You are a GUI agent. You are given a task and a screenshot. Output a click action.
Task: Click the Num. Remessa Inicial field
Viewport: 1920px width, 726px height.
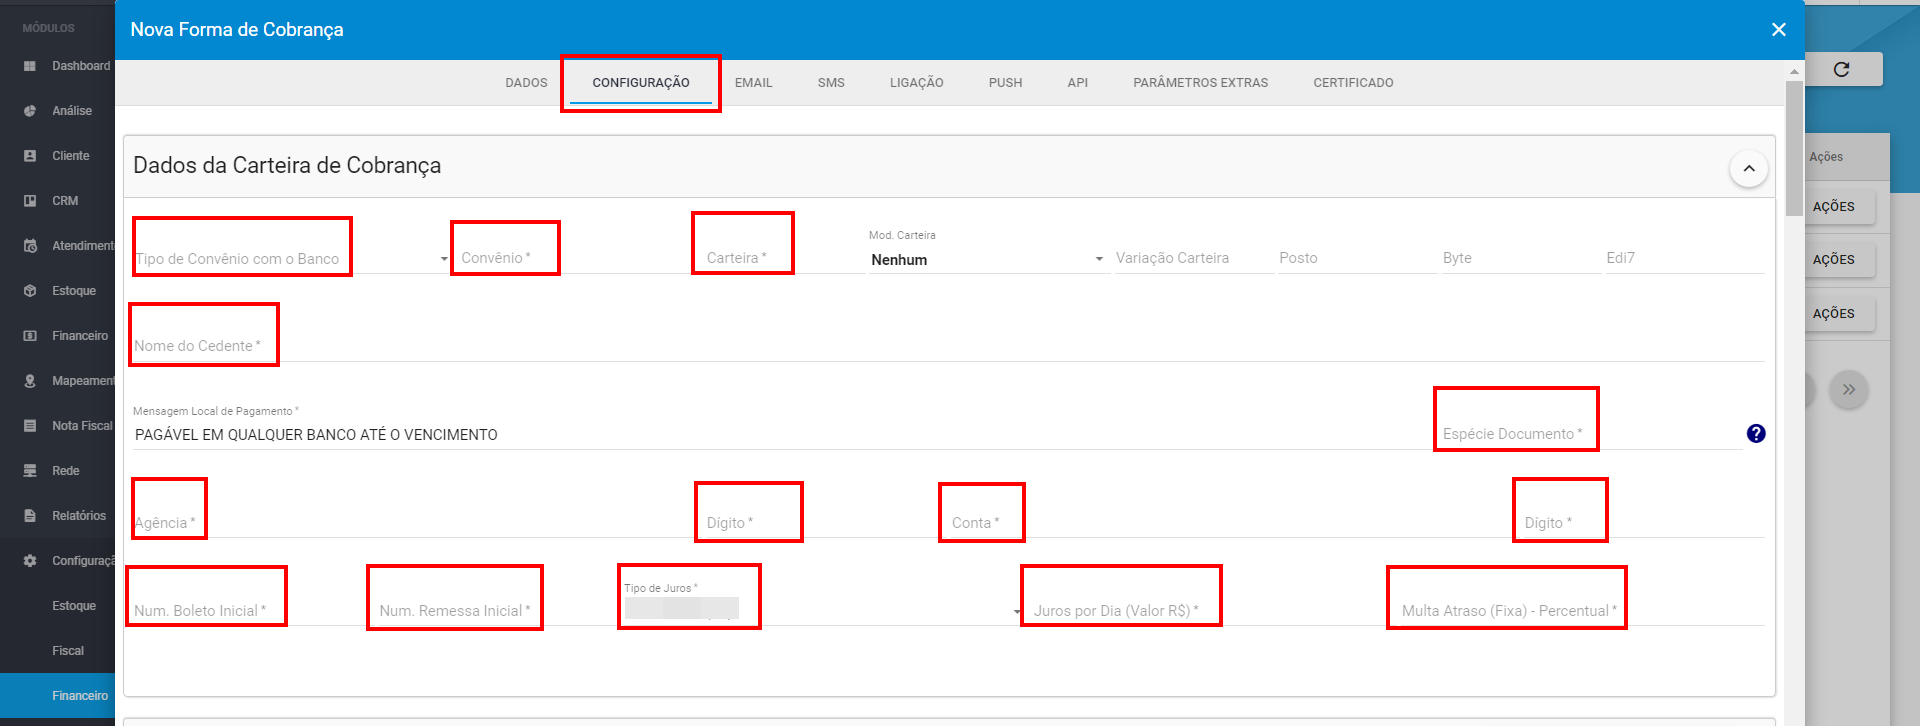click(x=496, y=611)
